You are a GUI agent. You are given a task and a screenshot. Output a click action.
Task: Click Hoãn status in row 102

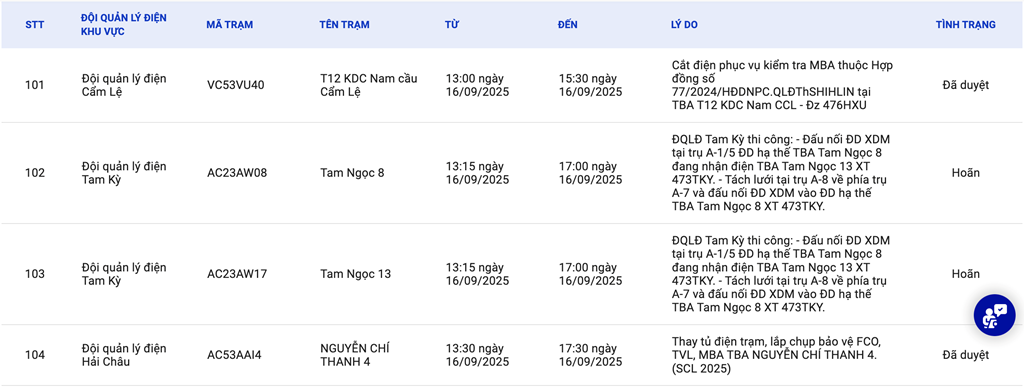pyautogui.click(x=965, y=173)
